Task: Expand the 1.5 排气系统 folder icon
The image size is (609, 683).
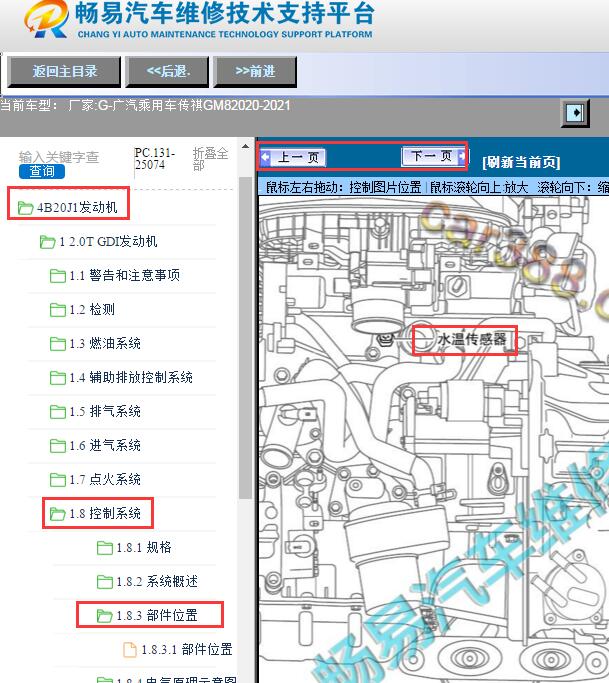Action: tap(58, 412)
